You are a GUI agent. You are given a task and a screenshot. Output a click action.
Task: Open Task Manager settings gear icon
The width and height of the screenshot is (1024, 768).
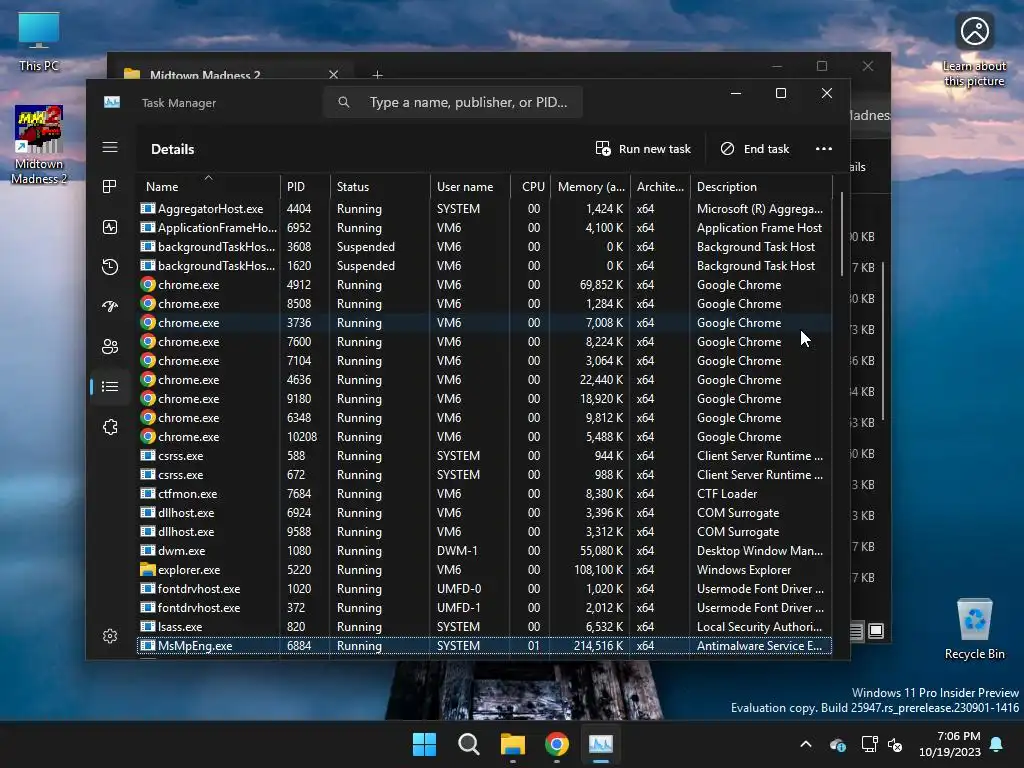pyautogui.click(x=110, y=636)
